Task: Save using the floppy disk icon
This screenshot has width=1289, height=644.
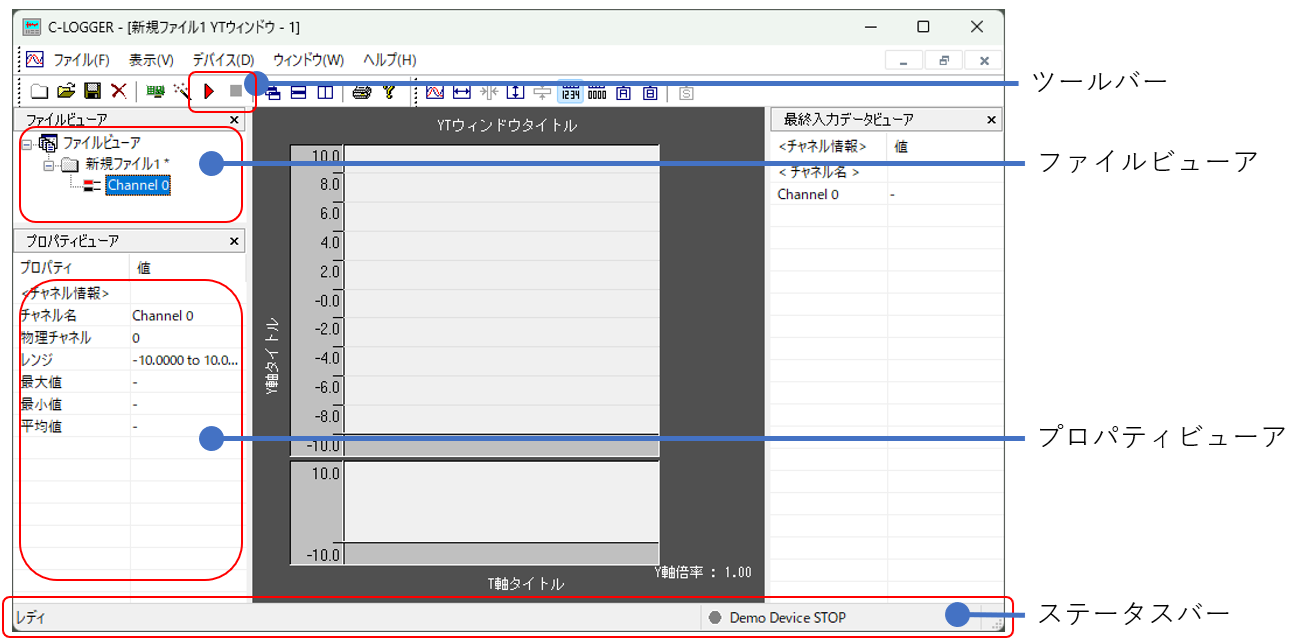Action: tap(92, 92)
